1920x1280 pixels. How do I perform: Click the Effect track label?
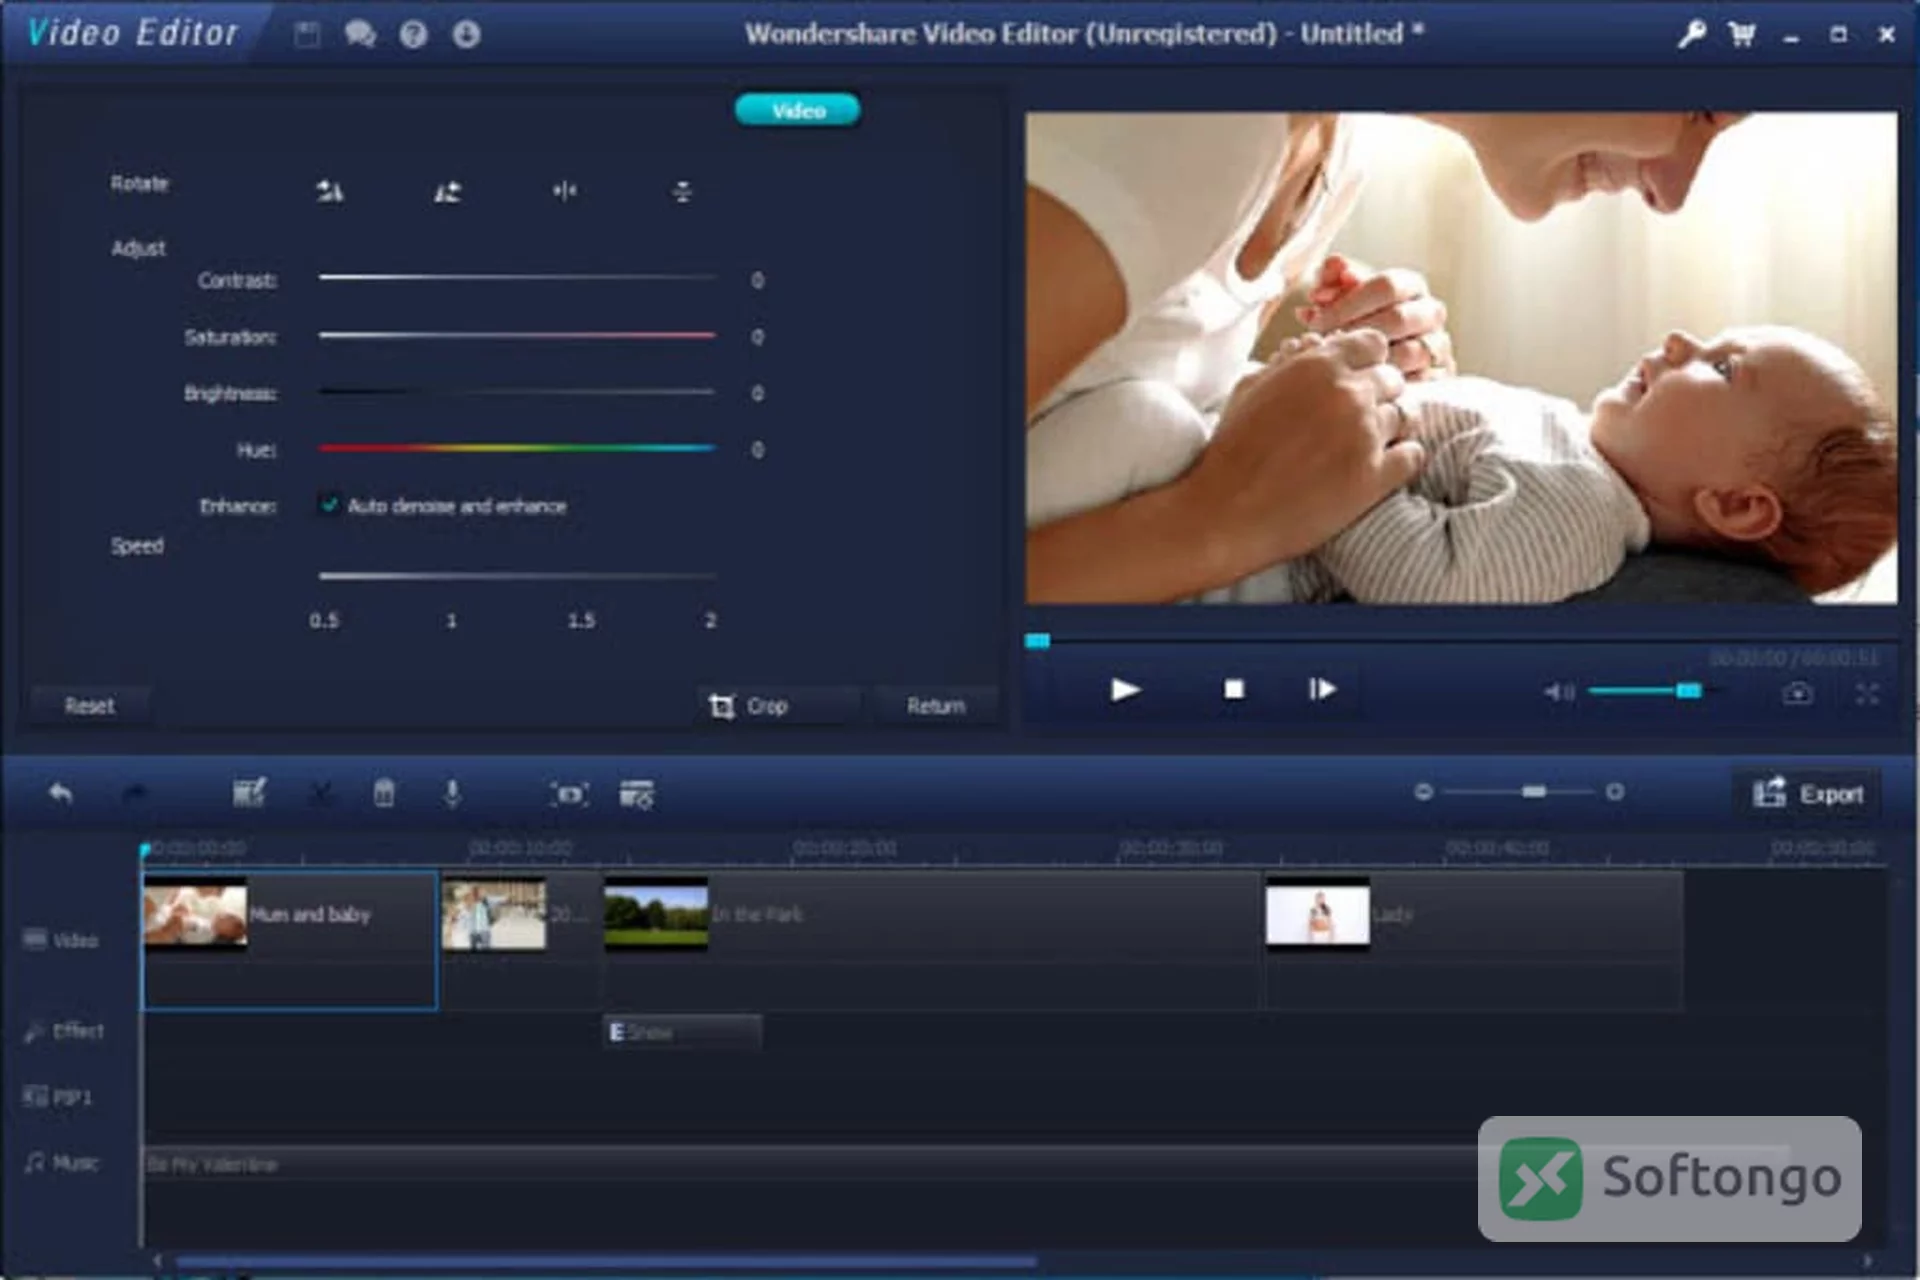coord(63,1031)
